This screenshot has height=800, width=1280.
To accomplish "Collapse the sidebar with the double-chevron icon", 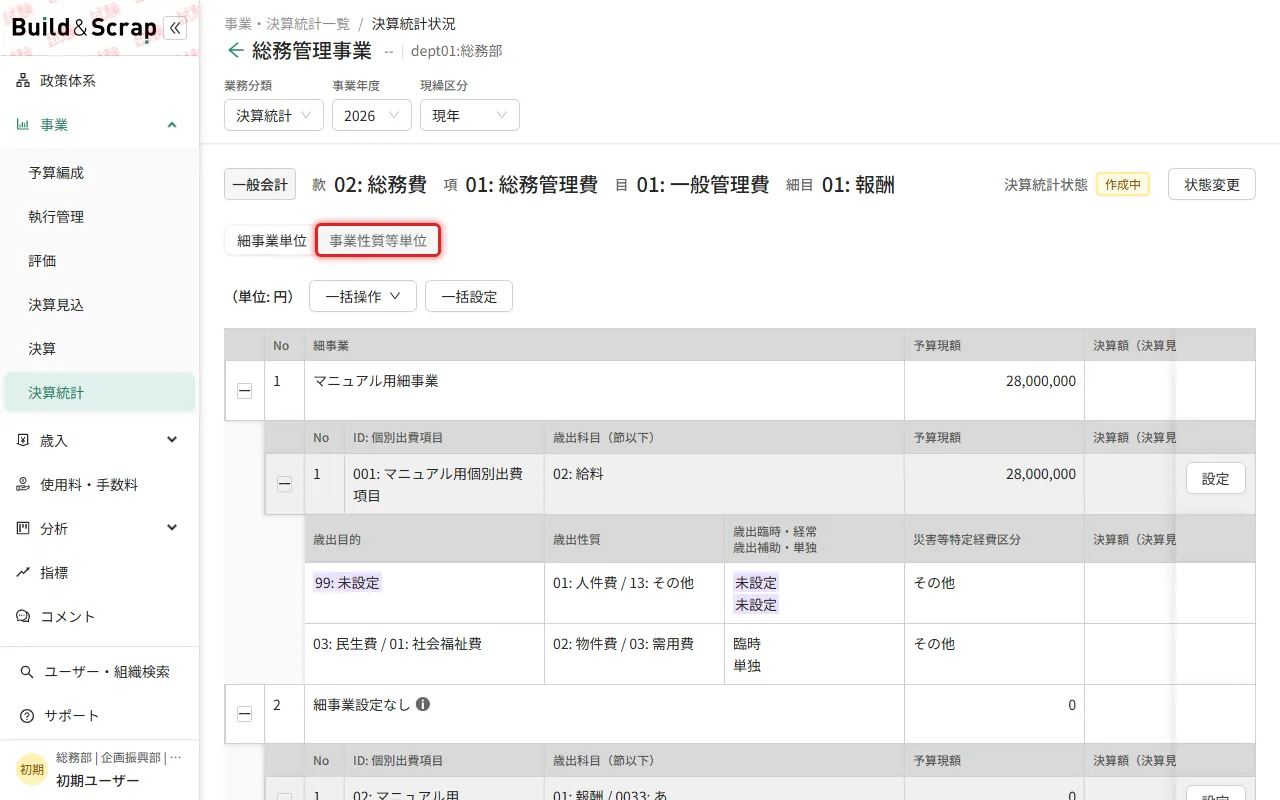I will [175, 28].
